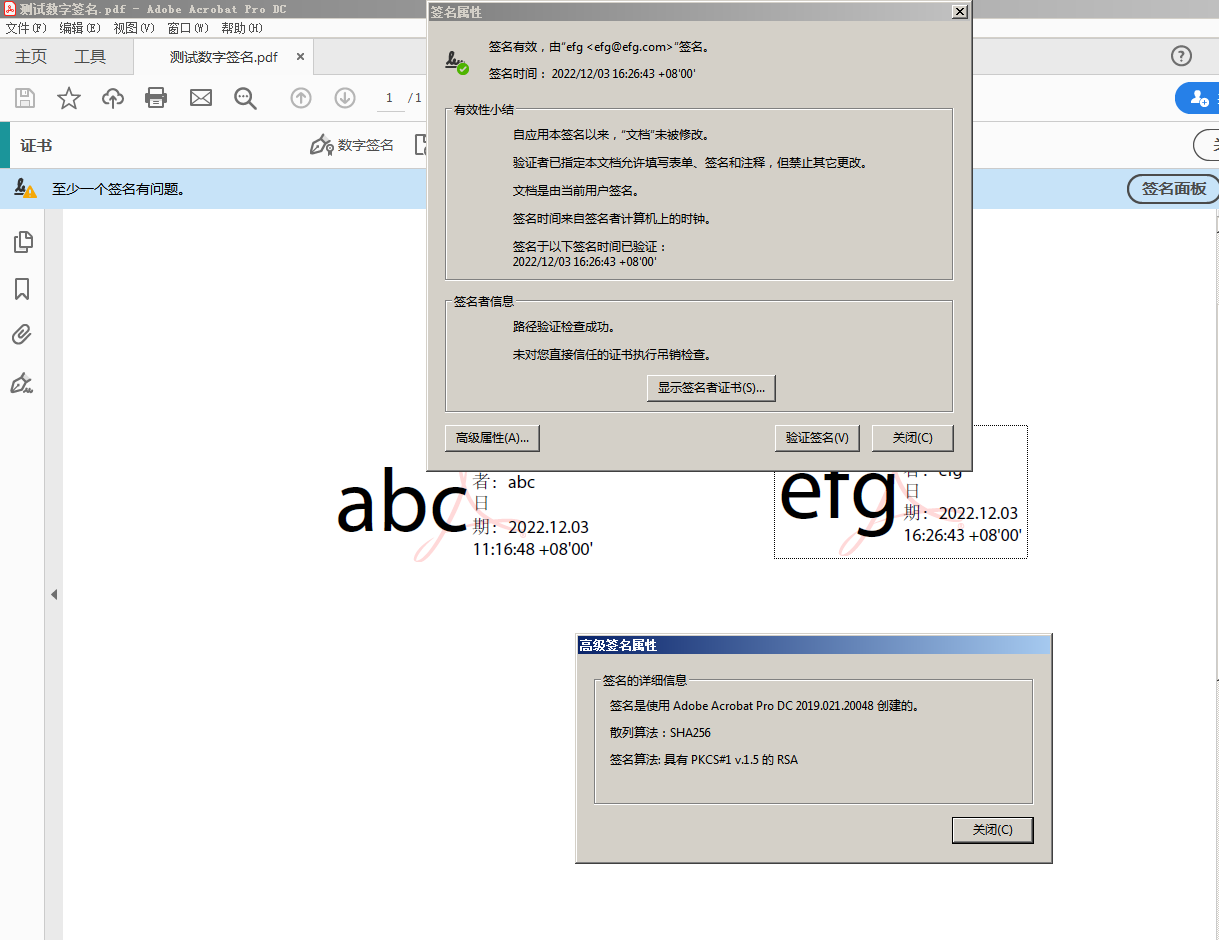Viewport: 1219px width, 940px height.
Task: Collapse the left navigation pane arrow
Action: [x=54, y=594]
